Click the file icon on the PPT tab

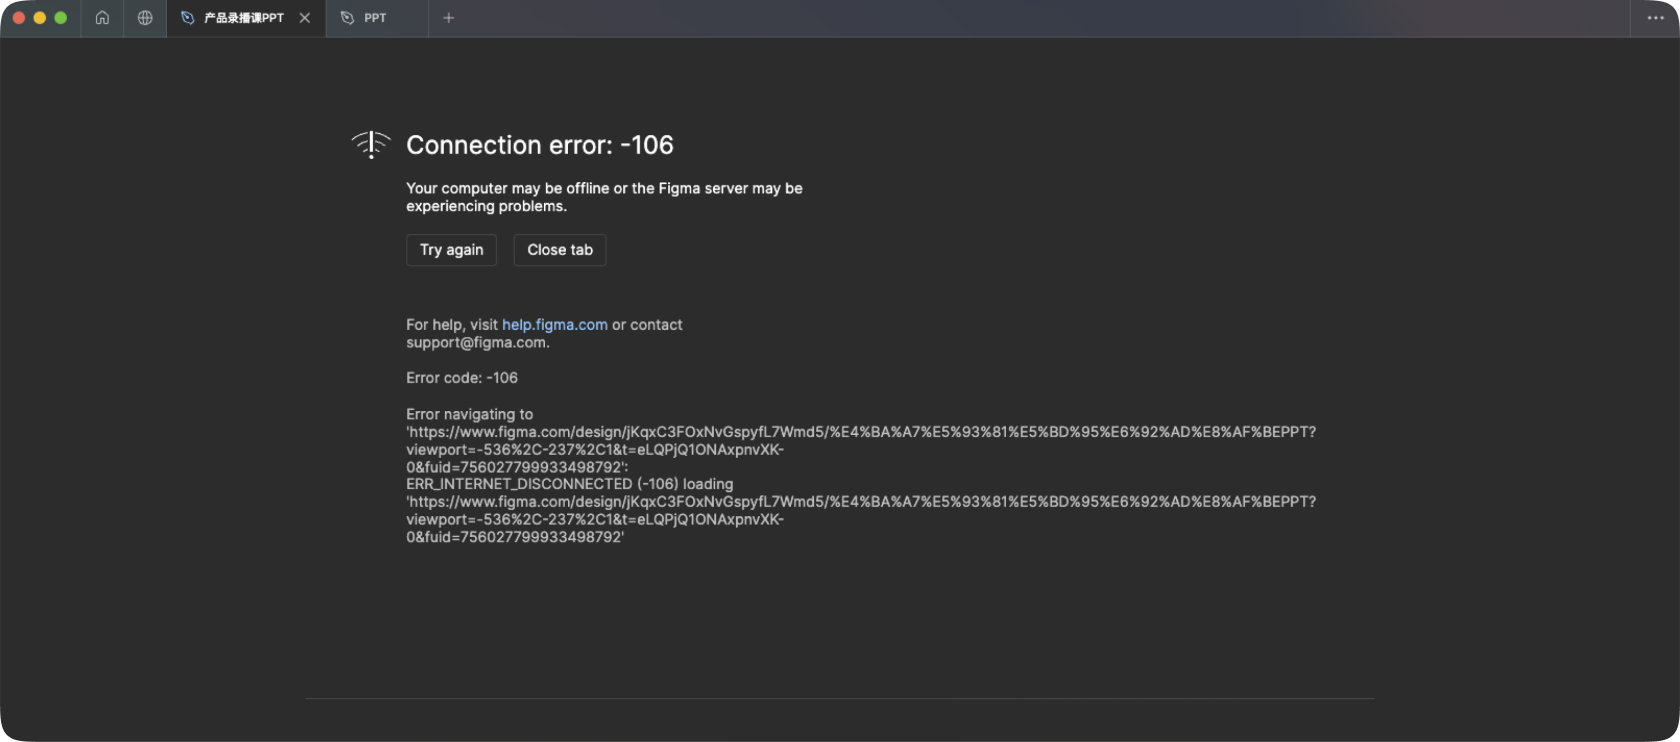tap(347, 18)
